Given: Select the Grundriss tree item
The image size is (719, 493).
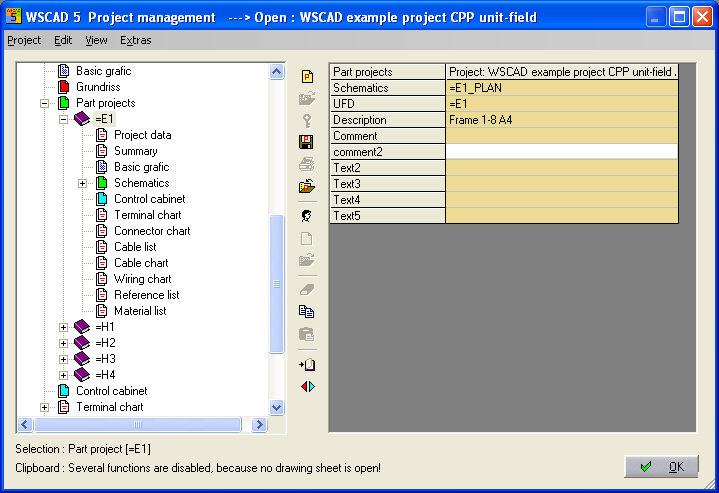Looking at the screenshot, I should pos(98,87).
